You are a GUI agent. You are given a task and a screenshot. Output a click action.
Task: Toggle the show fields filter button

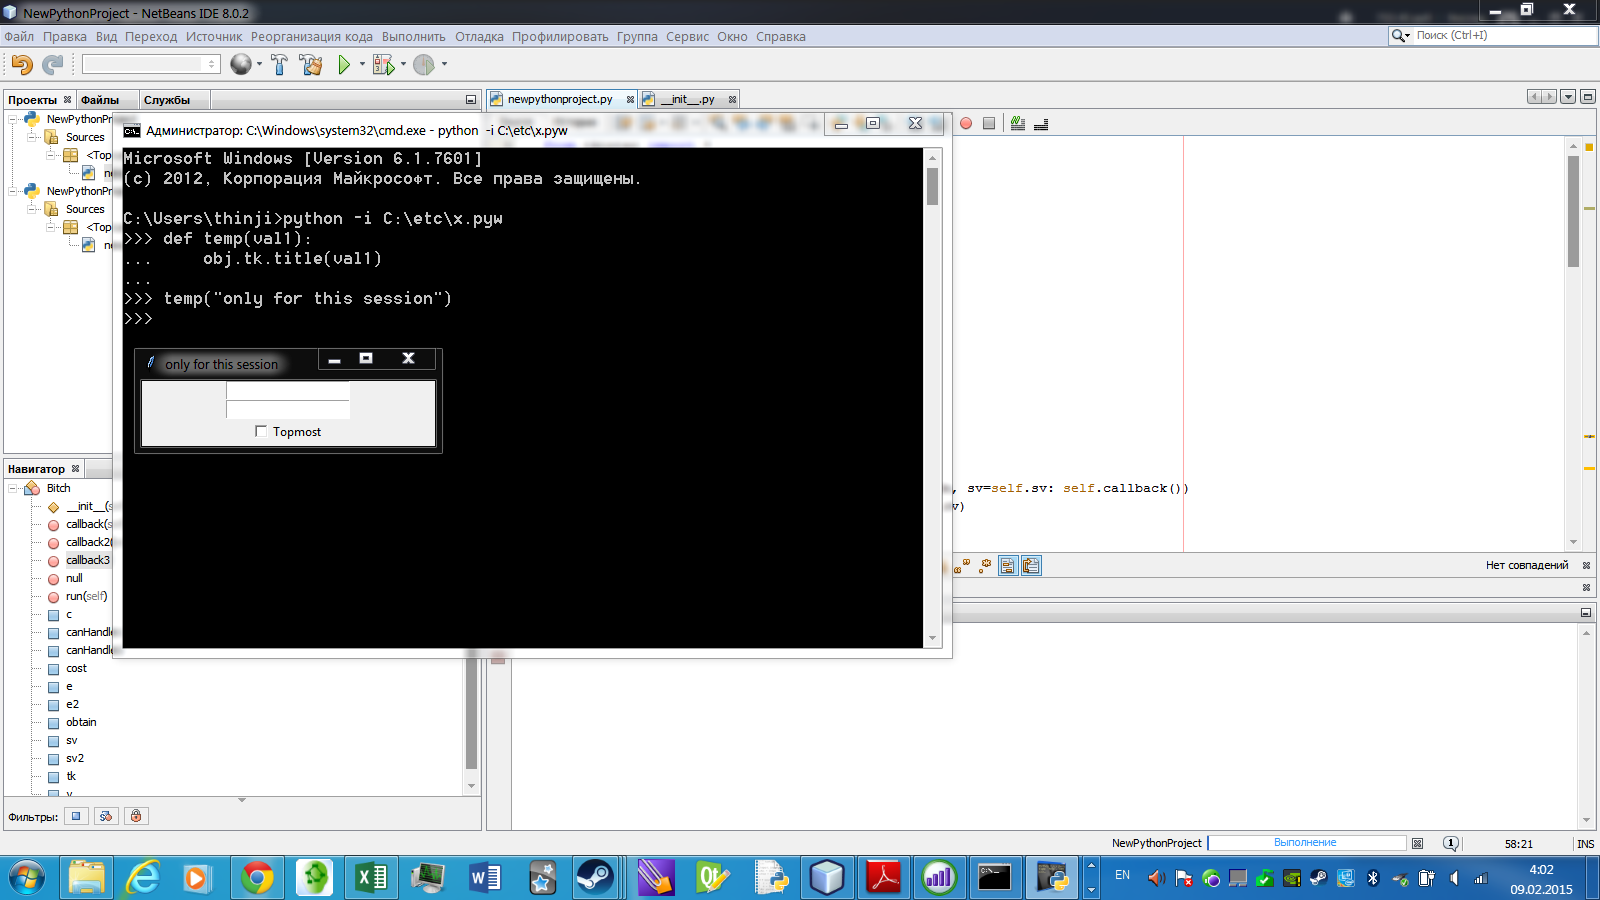coord(76,816)
